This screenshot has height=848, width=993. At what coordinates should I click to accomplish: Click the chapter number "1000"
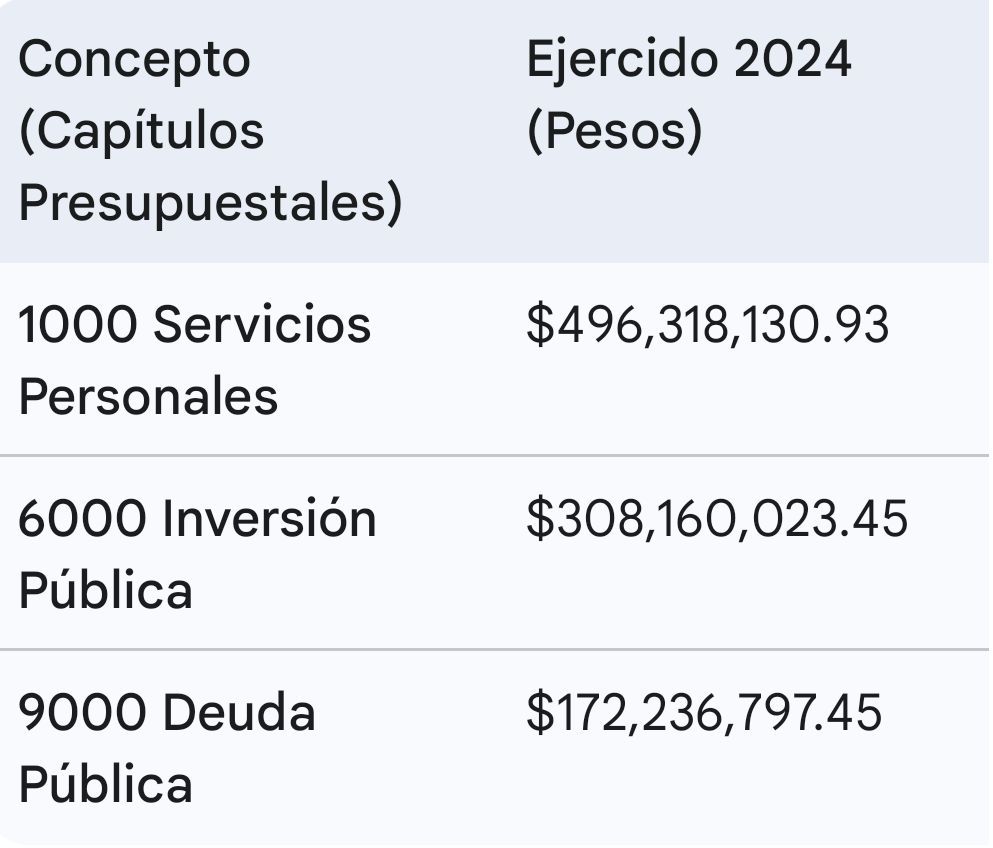coord(78,325)
